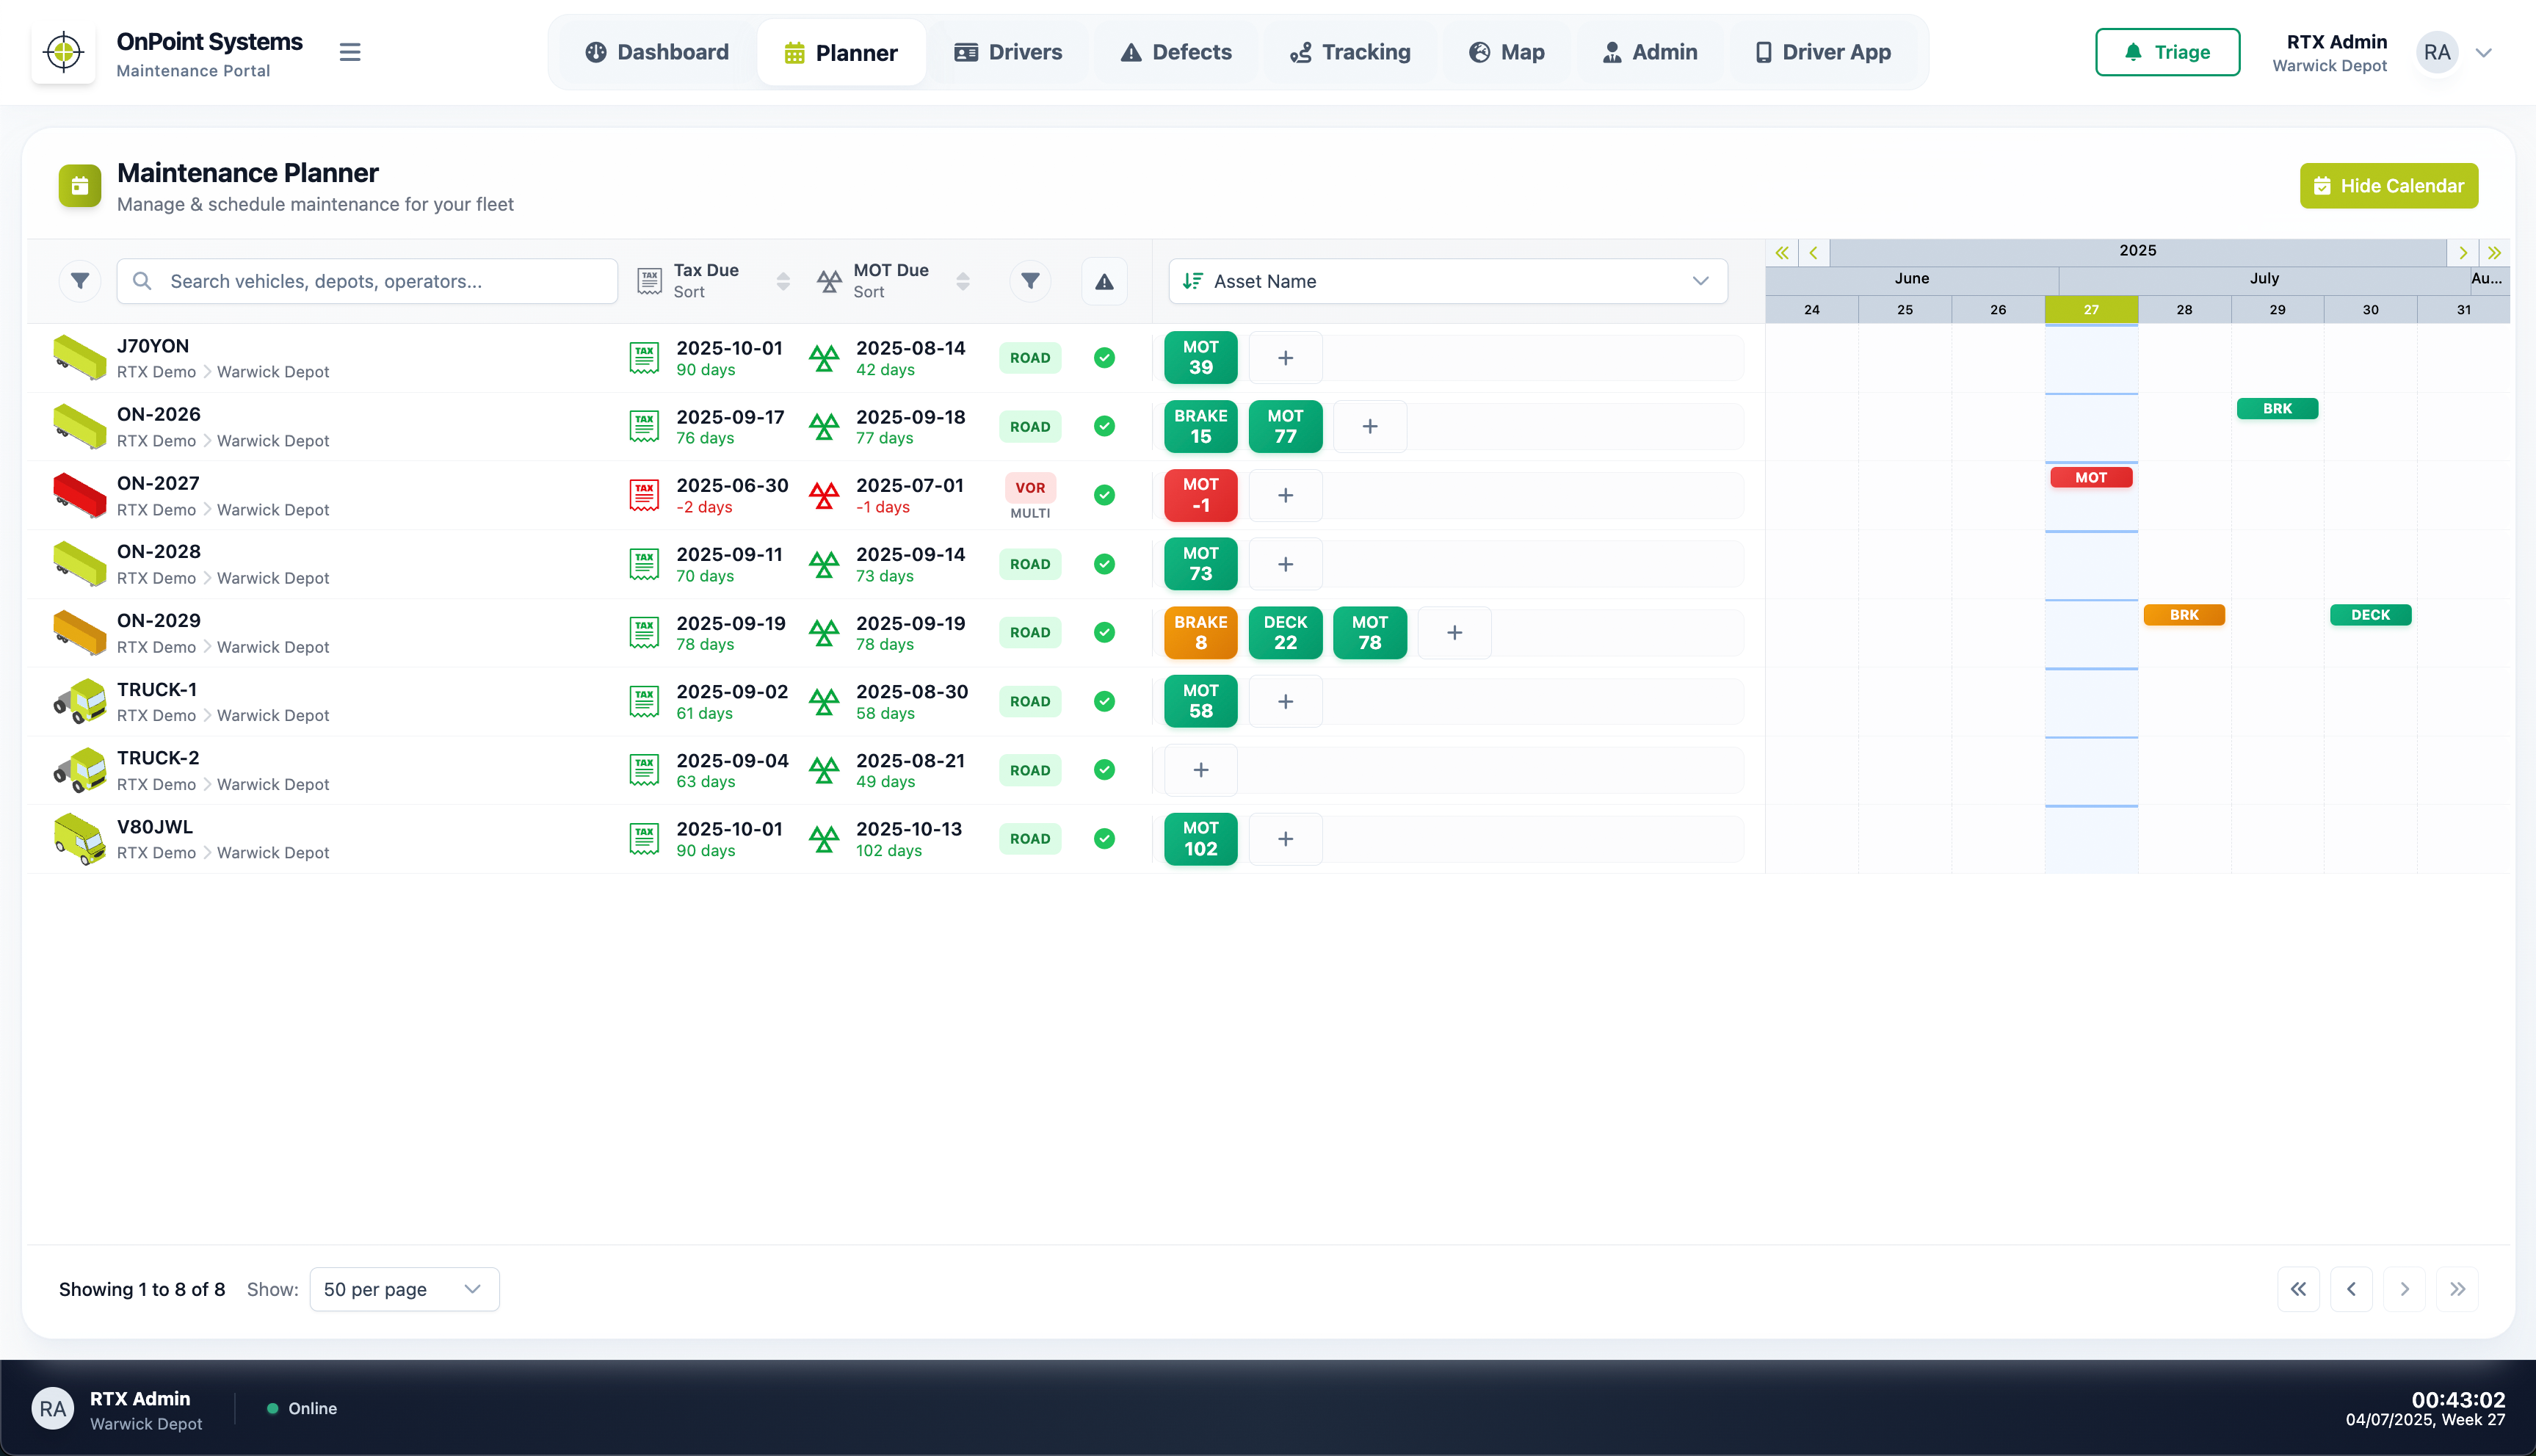Jump calendar forward with double-right arrows
Viewport: 2536px width, 1456px height.
pos(2495,253)
